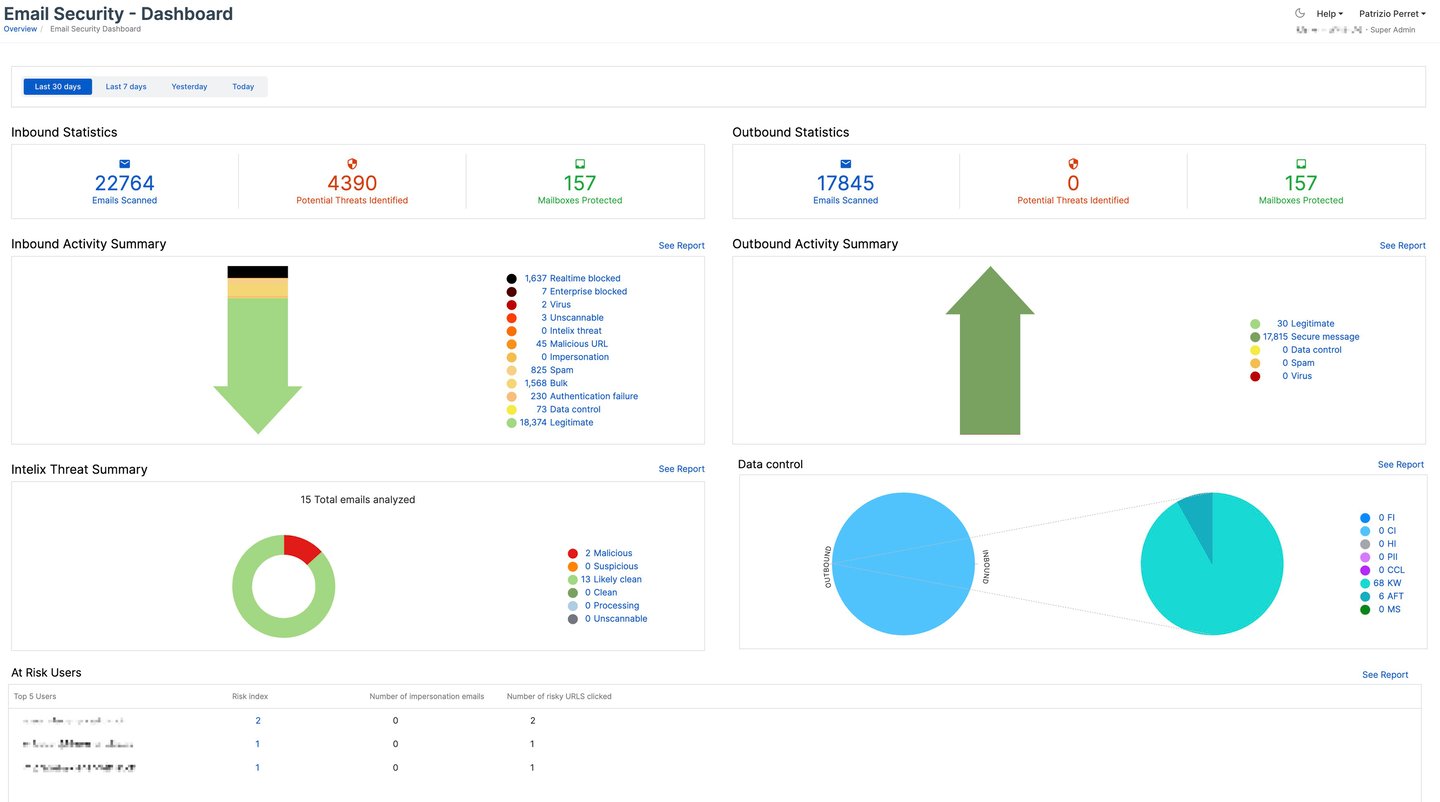Click the 0 Clean Intelix entry

coord(601,592)
